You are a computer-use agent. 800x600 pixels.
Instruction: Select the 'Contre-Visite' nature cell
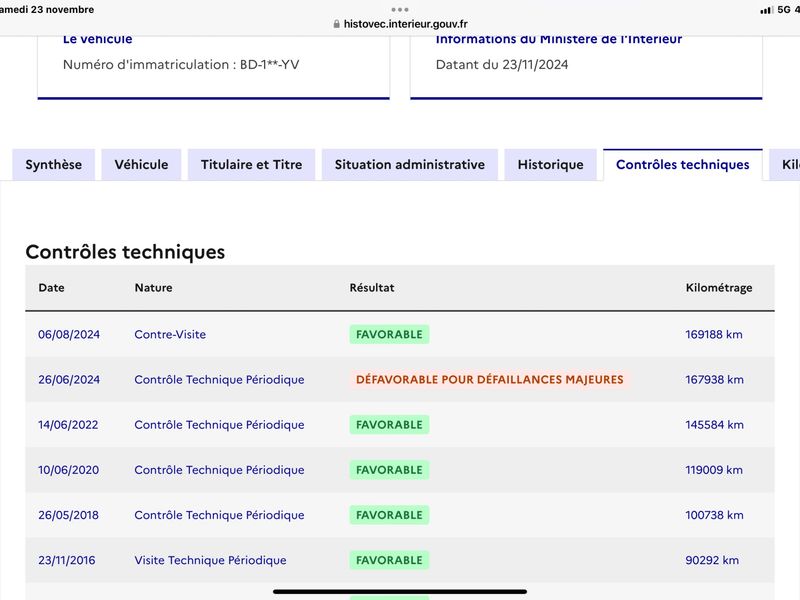coord(170,334)
